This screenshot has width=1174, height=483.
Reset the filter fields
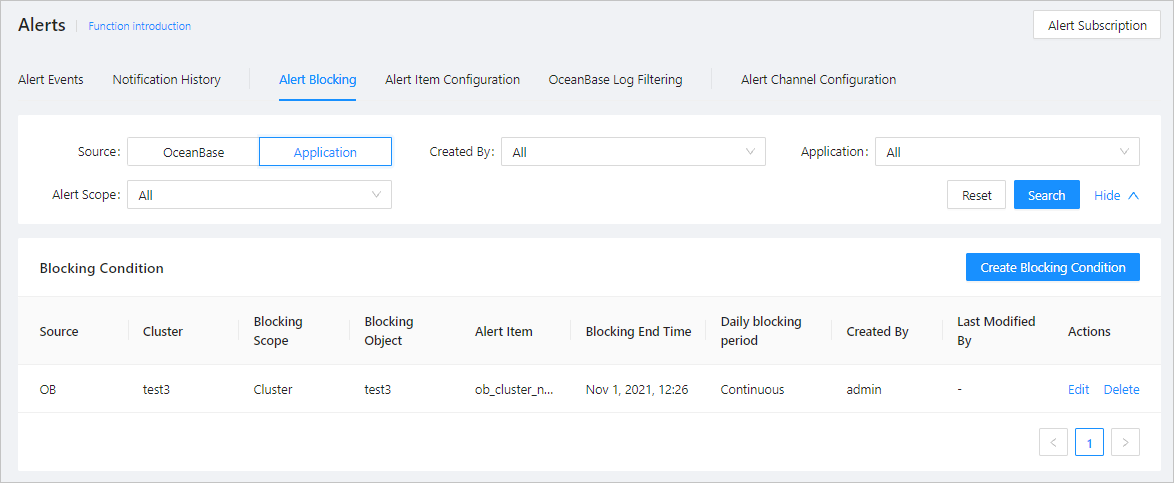click(x=976, y=195)
